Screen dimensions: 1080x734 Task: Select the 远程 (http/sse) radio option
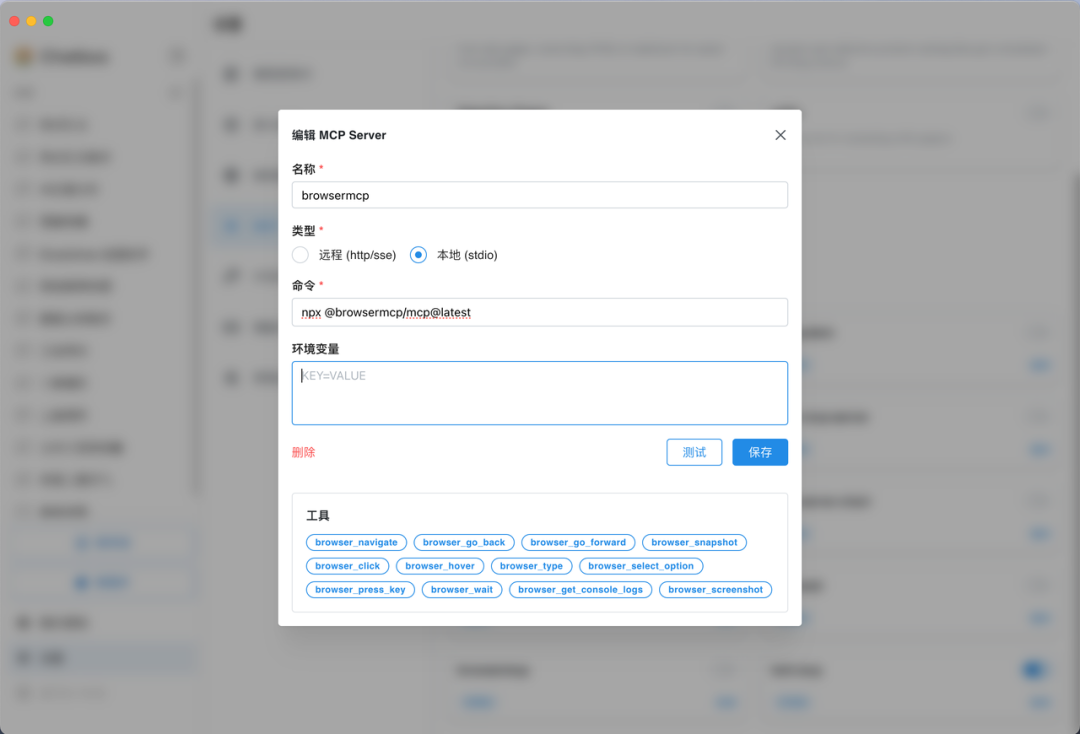[x=300, y=255]
